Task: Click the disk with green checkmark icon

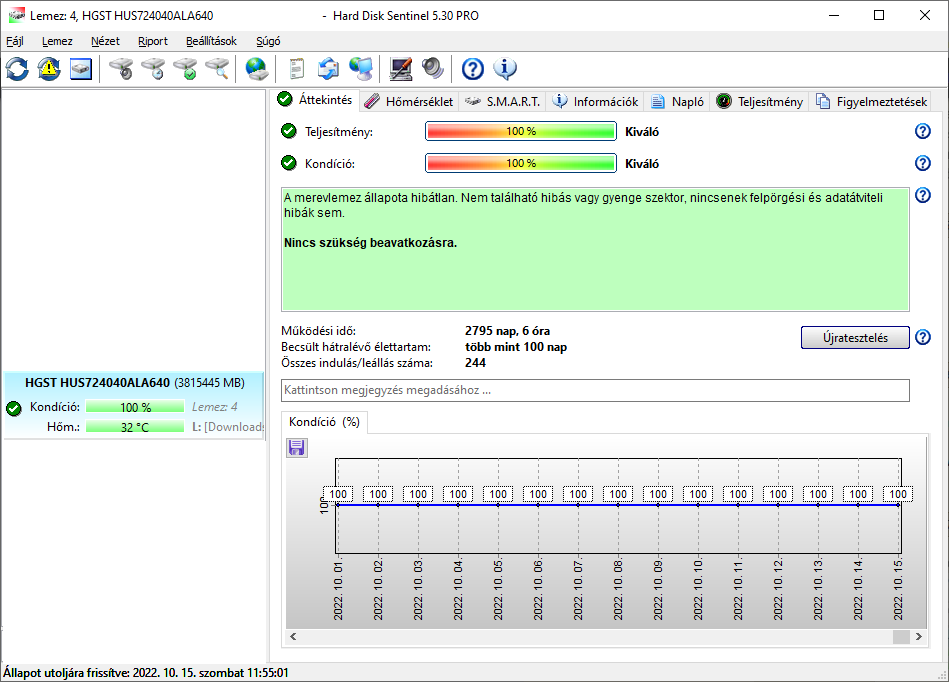Action: [185, 69]
